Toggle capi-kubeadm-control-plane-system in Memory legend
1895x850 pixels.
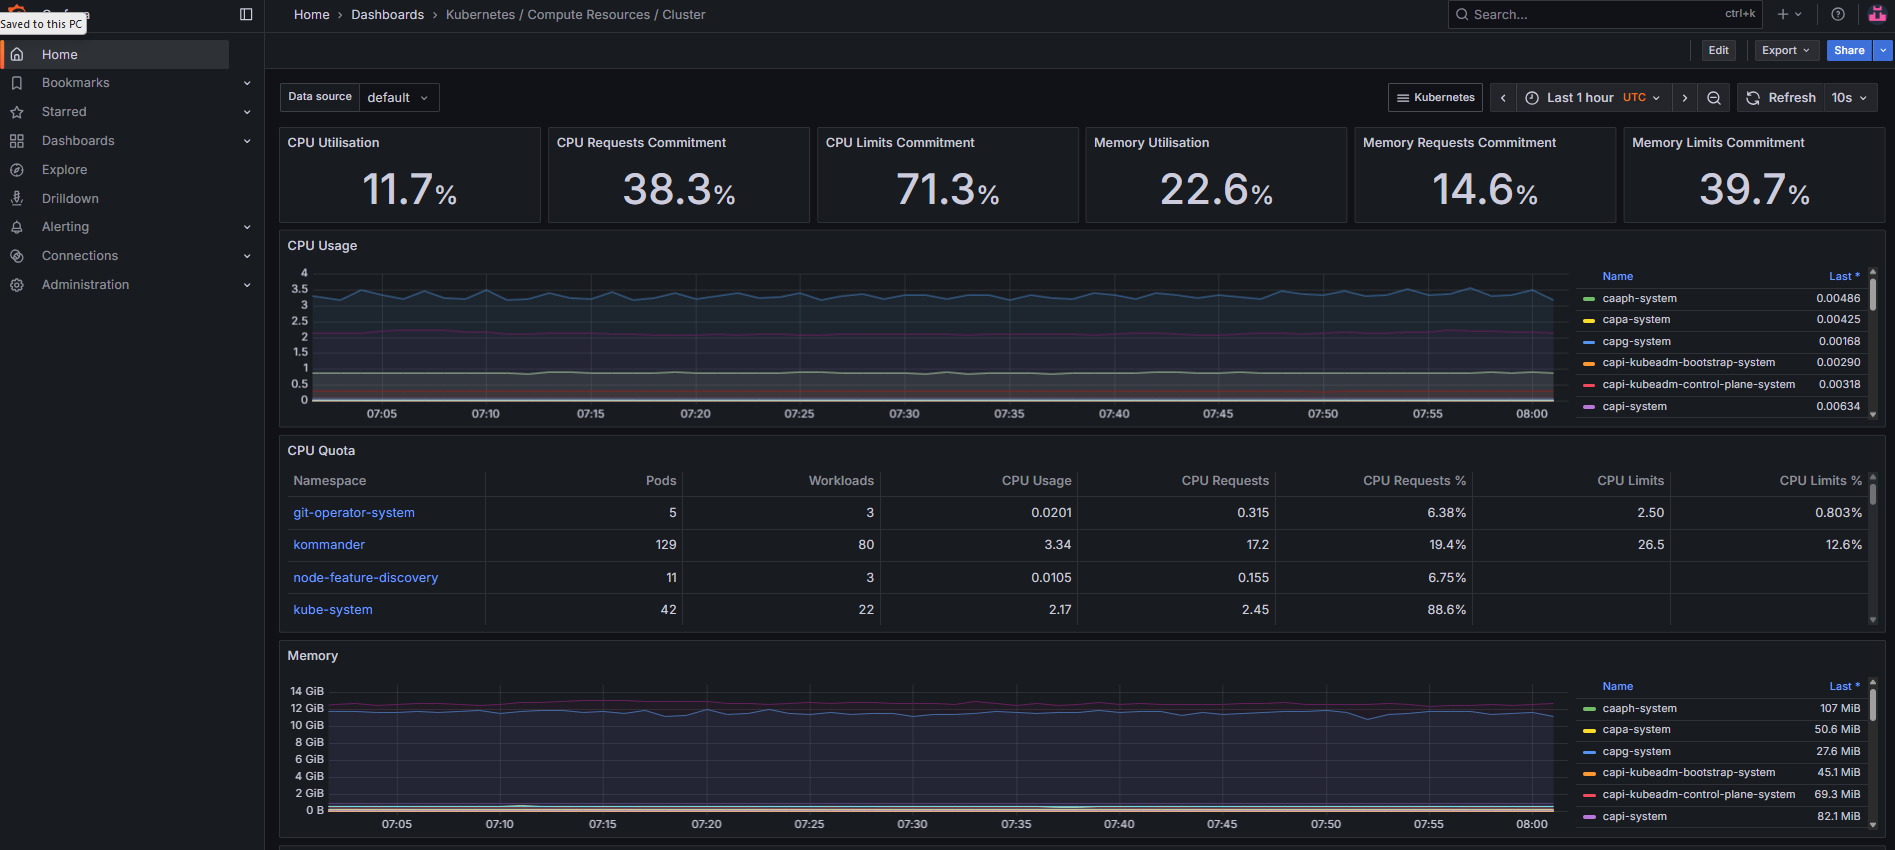click(x=1699, y=795)
